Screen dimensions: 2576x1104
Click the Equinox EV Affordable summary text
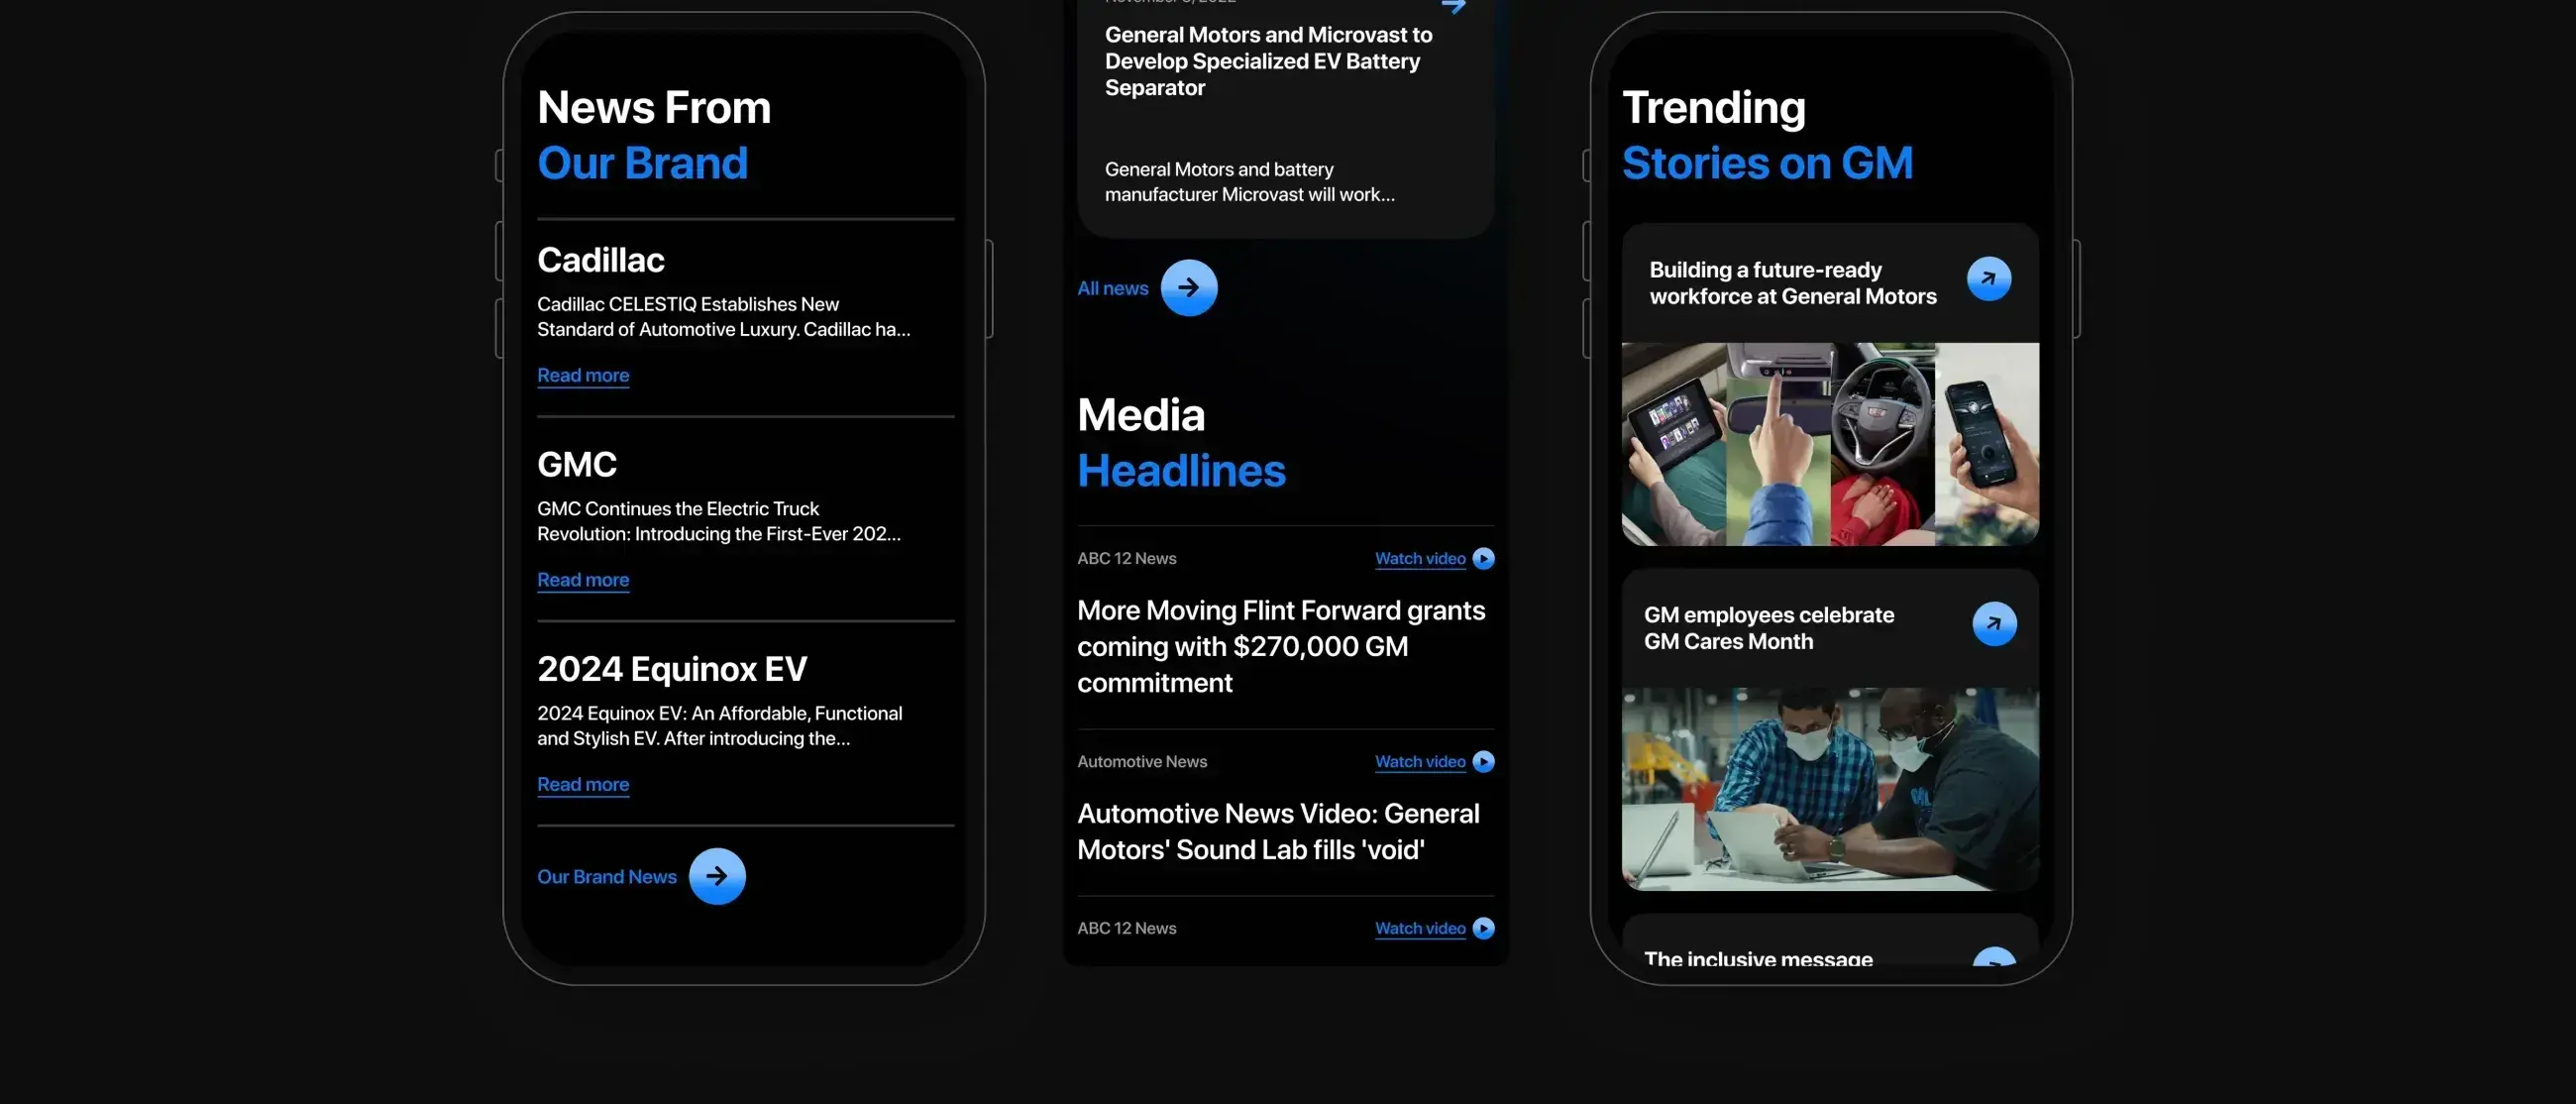point(719,726)
